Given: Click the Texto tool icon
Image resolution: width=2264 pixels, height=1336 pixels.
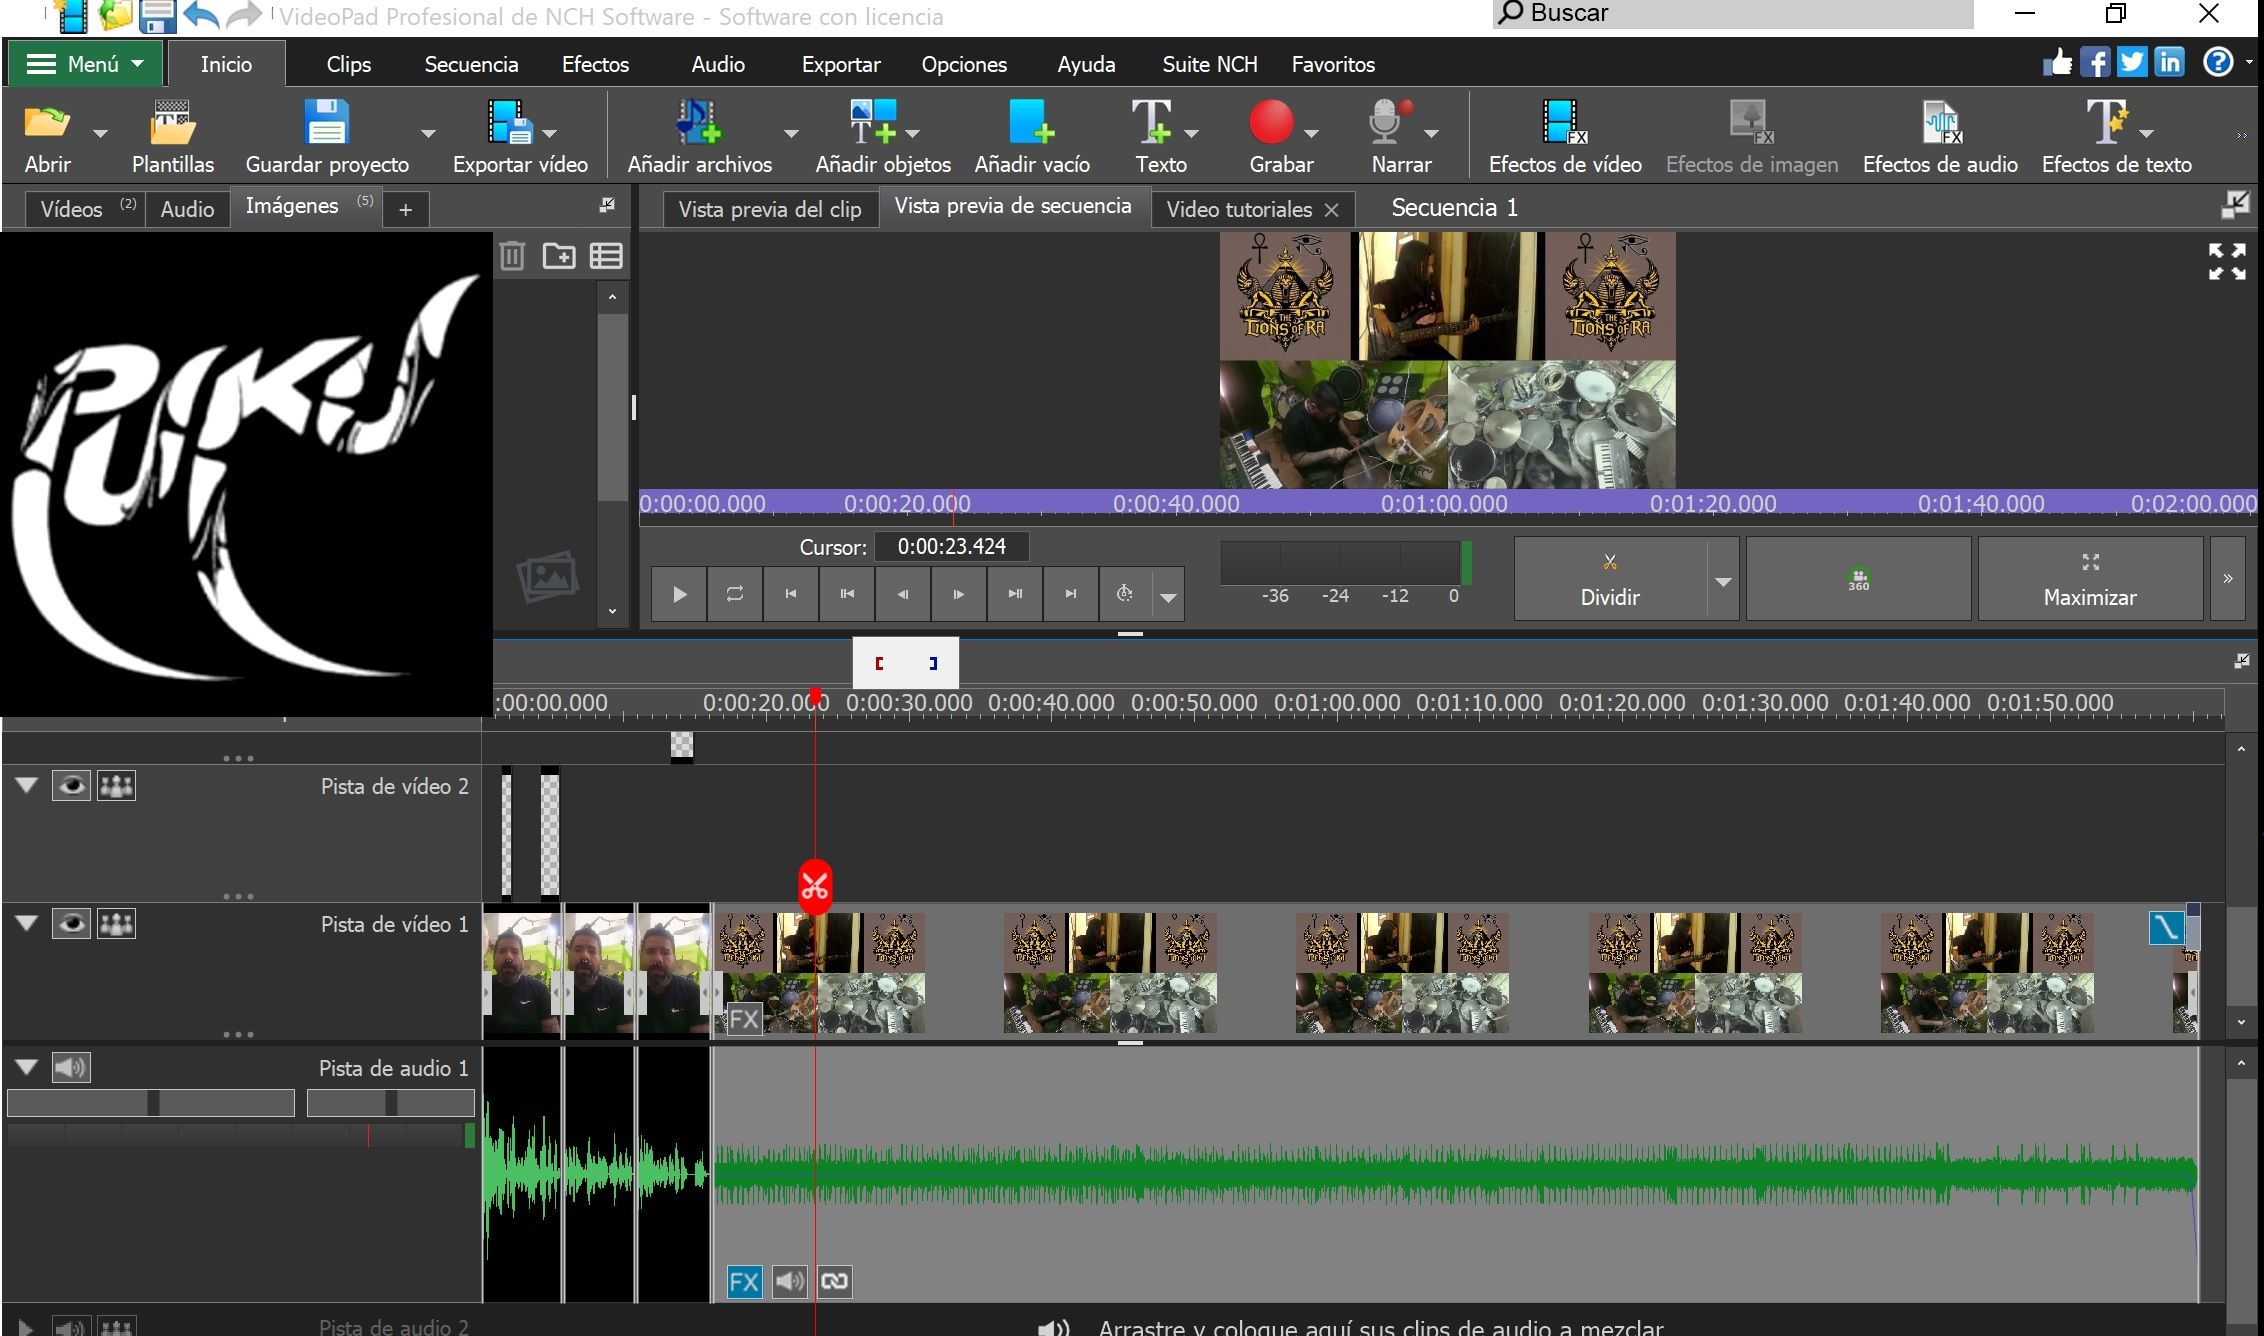Looking at the screenshot, I should [x=1151, y=122].
